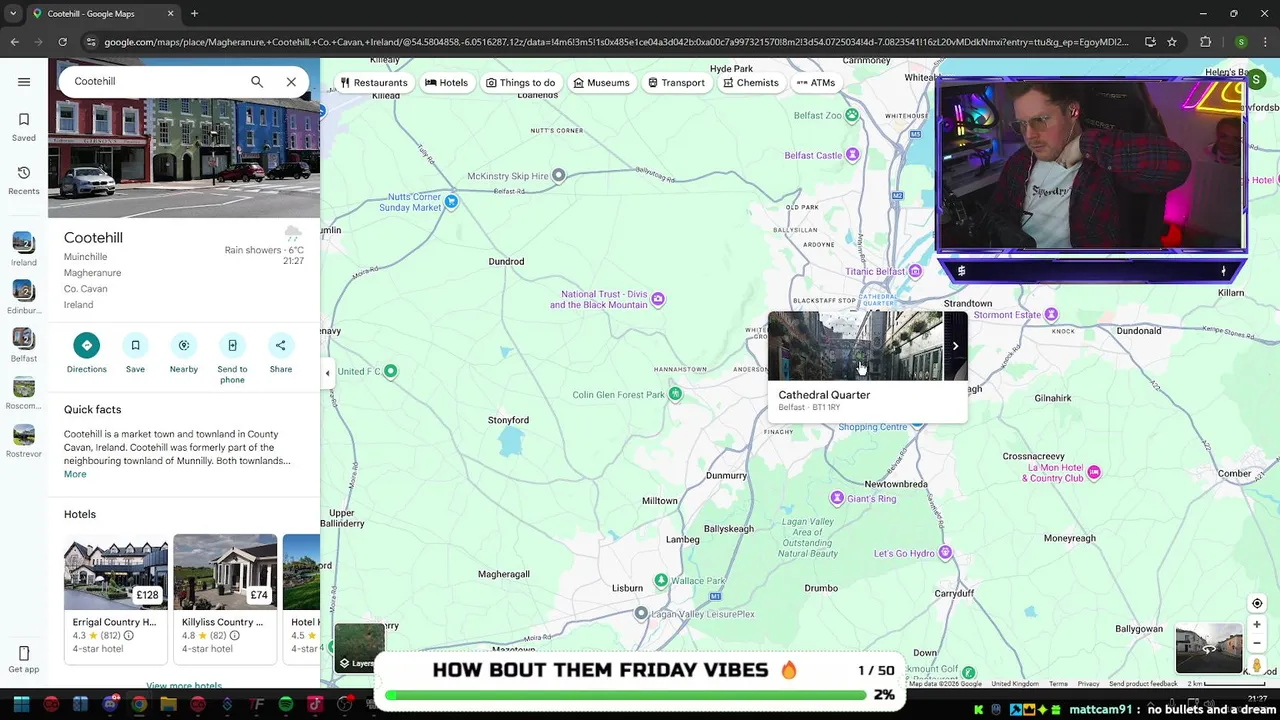Click the Chrome back button
The width and height of the screenshot is (1280, 720).
tap(15, 42)
